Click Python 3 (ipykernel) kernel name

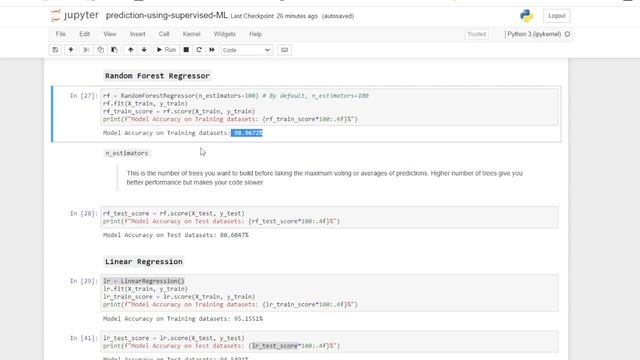(534, 34)
